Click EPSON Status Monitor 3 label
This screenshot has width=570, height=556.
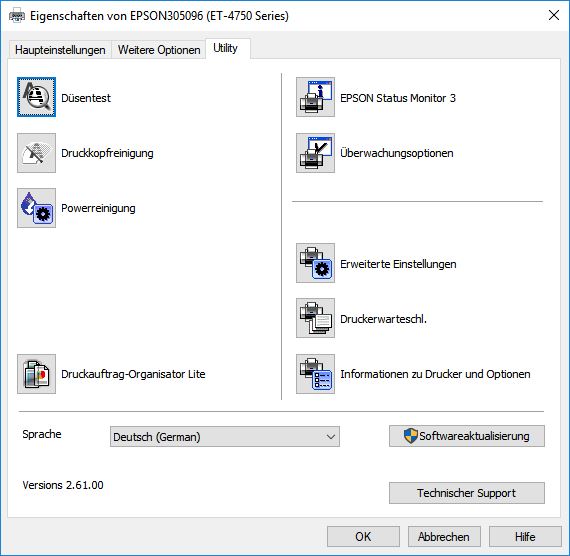[x=398, y=98]
